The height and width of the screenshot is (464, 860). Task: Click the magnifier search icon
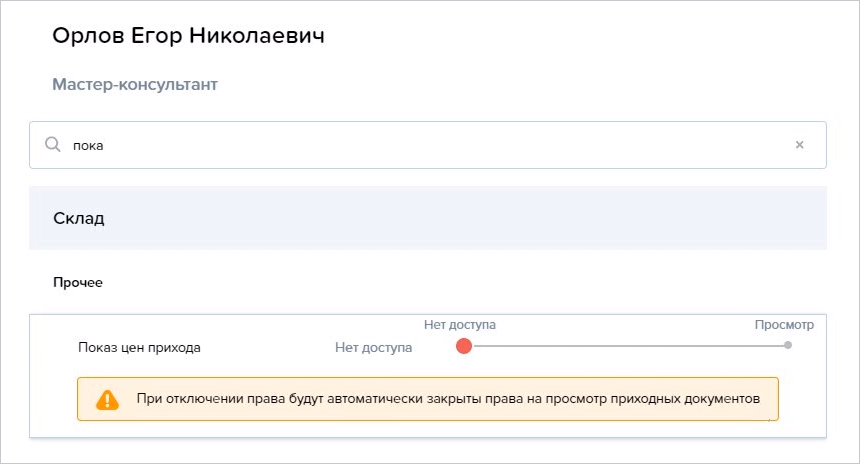click(53, 145)
